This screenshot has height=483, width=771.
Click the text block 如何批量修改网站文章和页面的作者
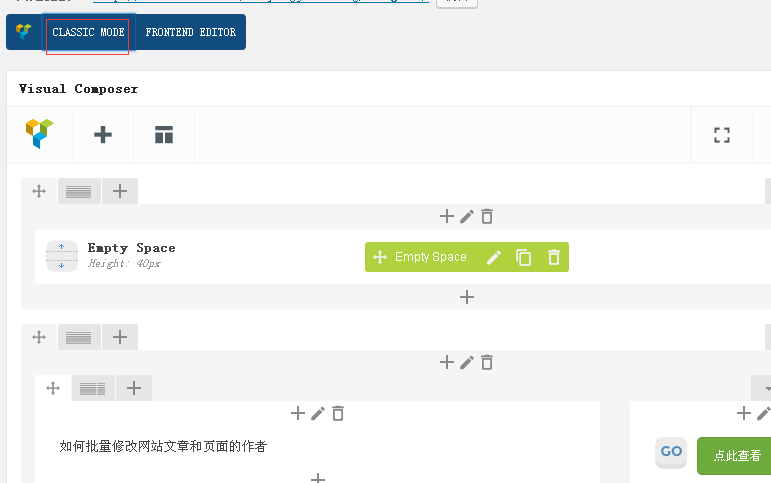(x=163, y=446)
